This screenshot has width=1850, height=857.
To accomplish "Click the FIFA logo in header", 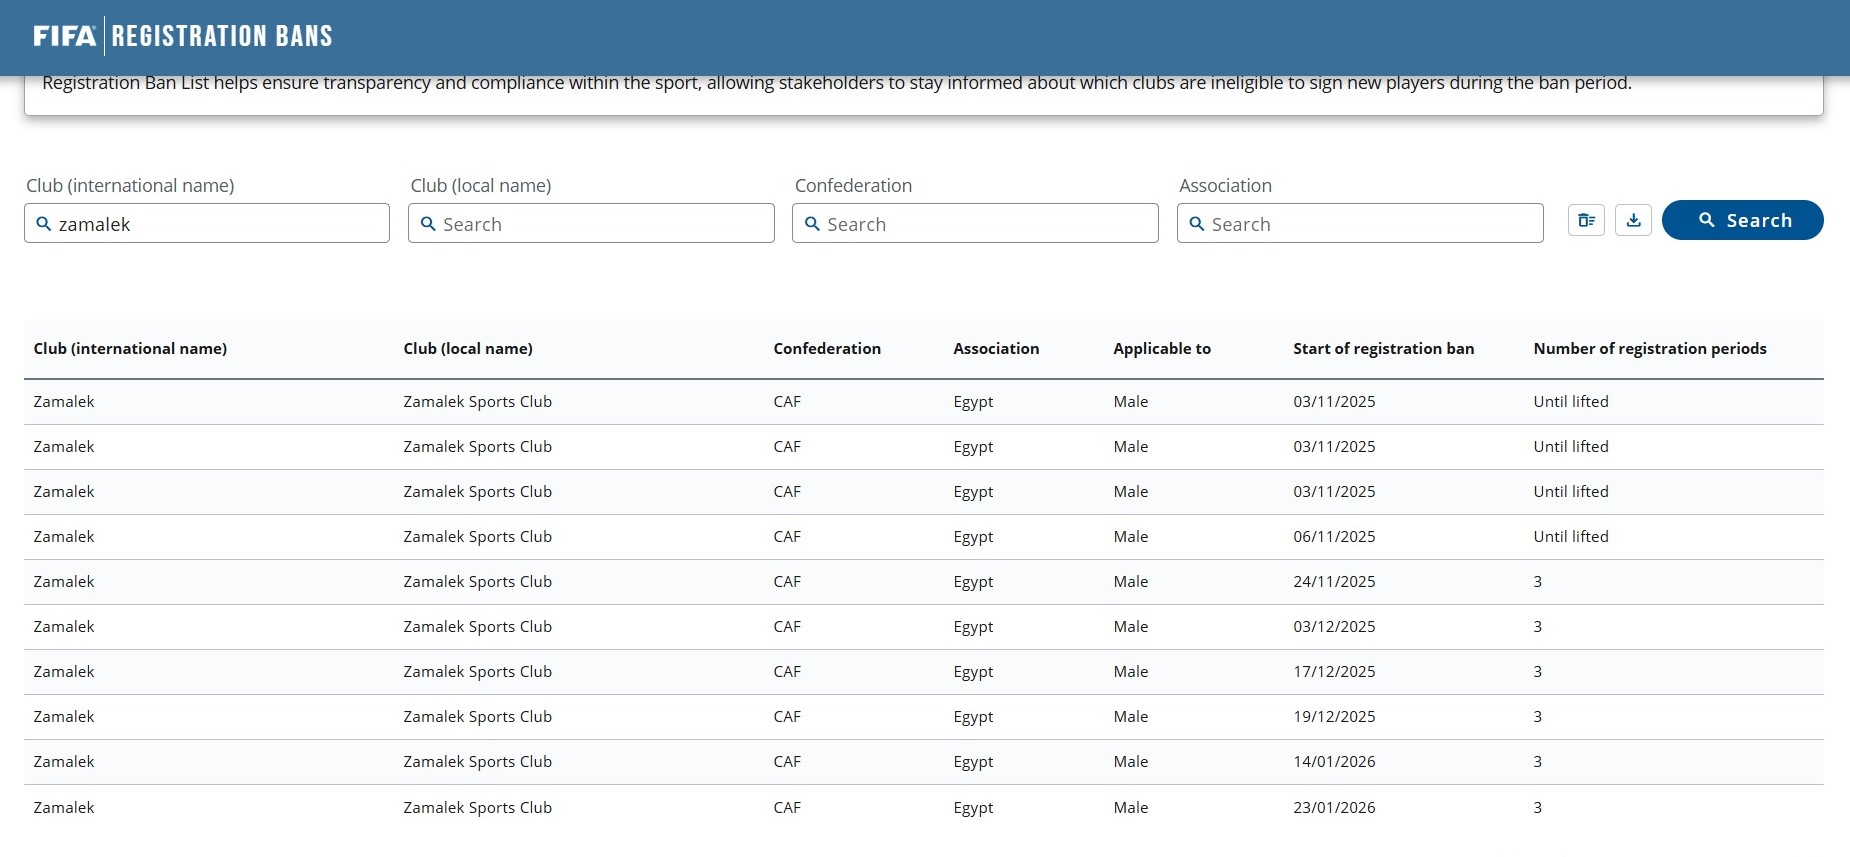I will [x=65, y=36].
